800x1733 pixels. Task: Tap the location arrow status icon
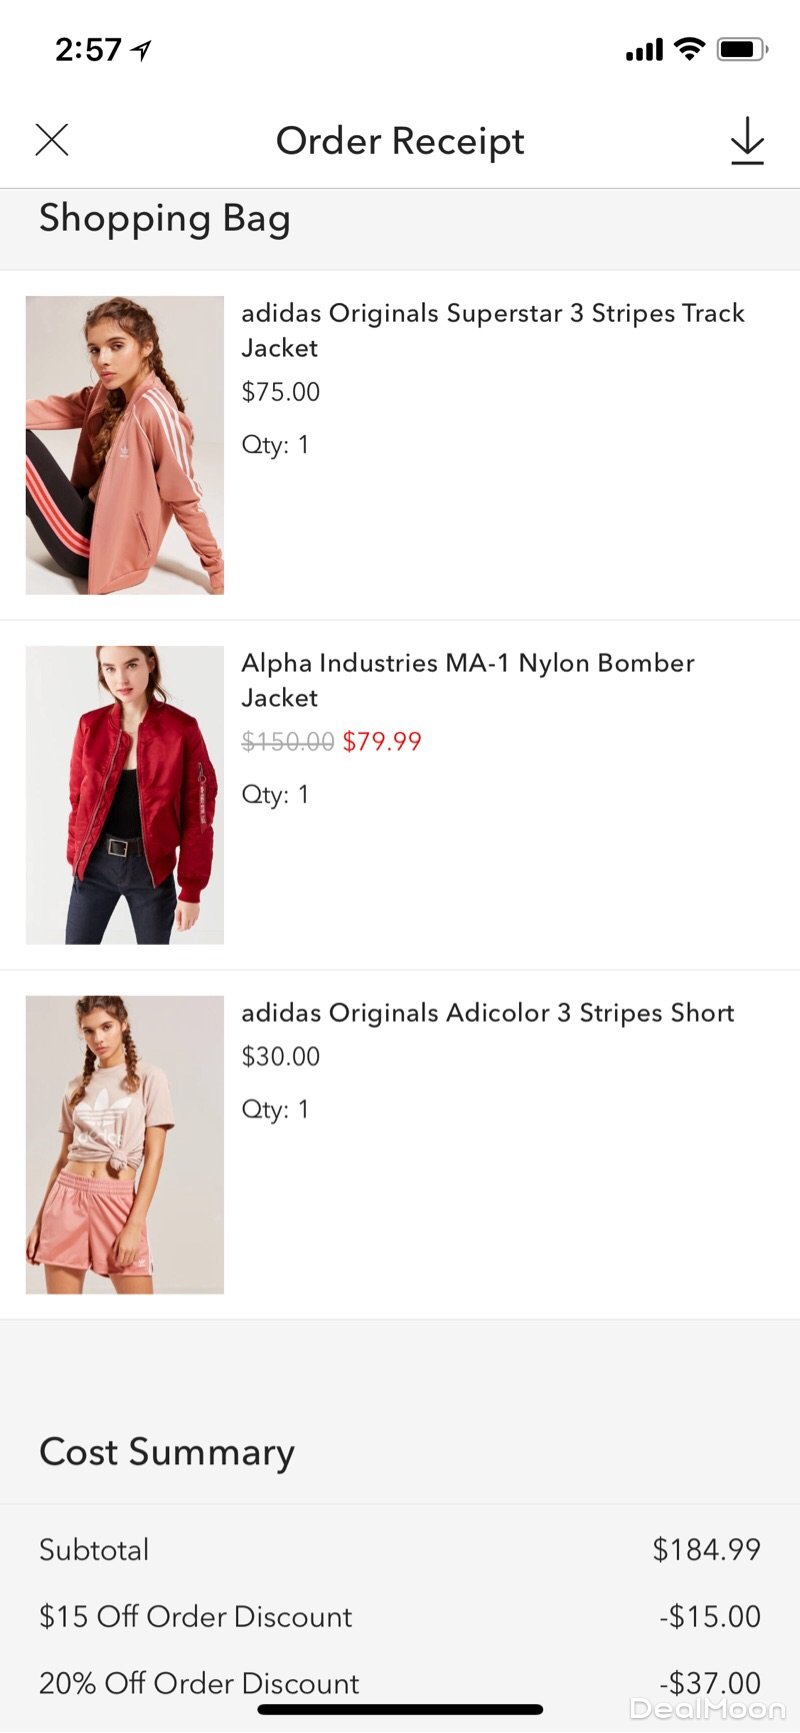[141, 50]
